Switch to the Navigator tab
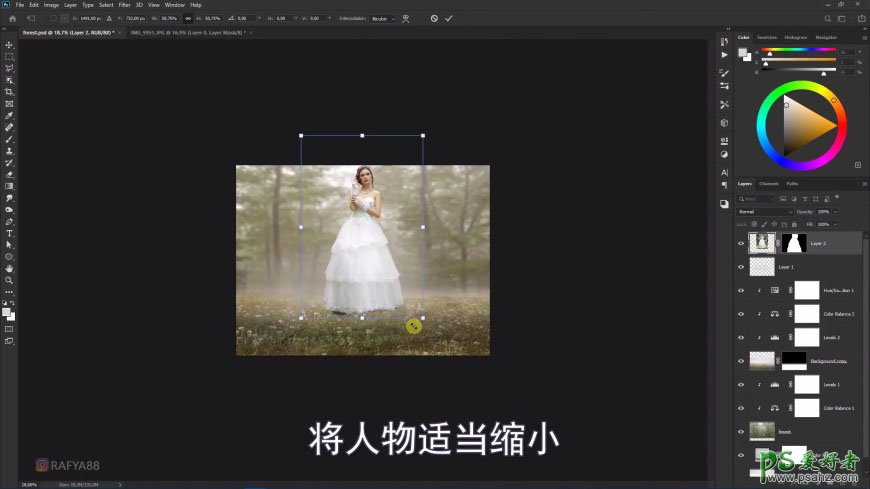Screen dimensions: 870x489 (x=826, y=37)
